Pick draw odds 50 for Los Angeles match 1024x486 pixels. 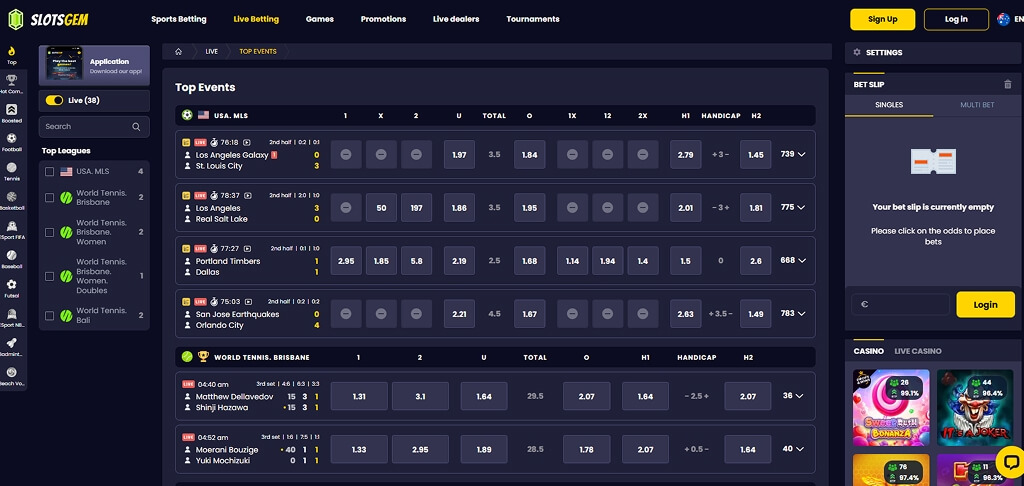coord(381,208)
